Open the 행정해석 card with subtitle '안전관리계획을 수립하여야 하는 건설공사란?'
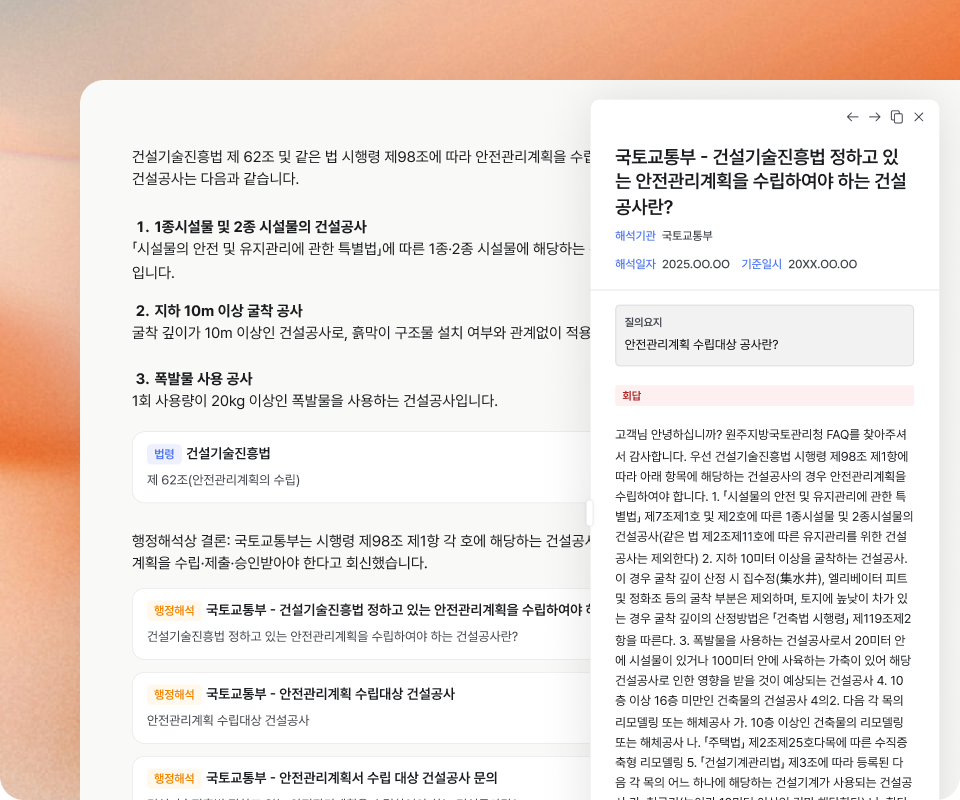 [x=361, y=624]
